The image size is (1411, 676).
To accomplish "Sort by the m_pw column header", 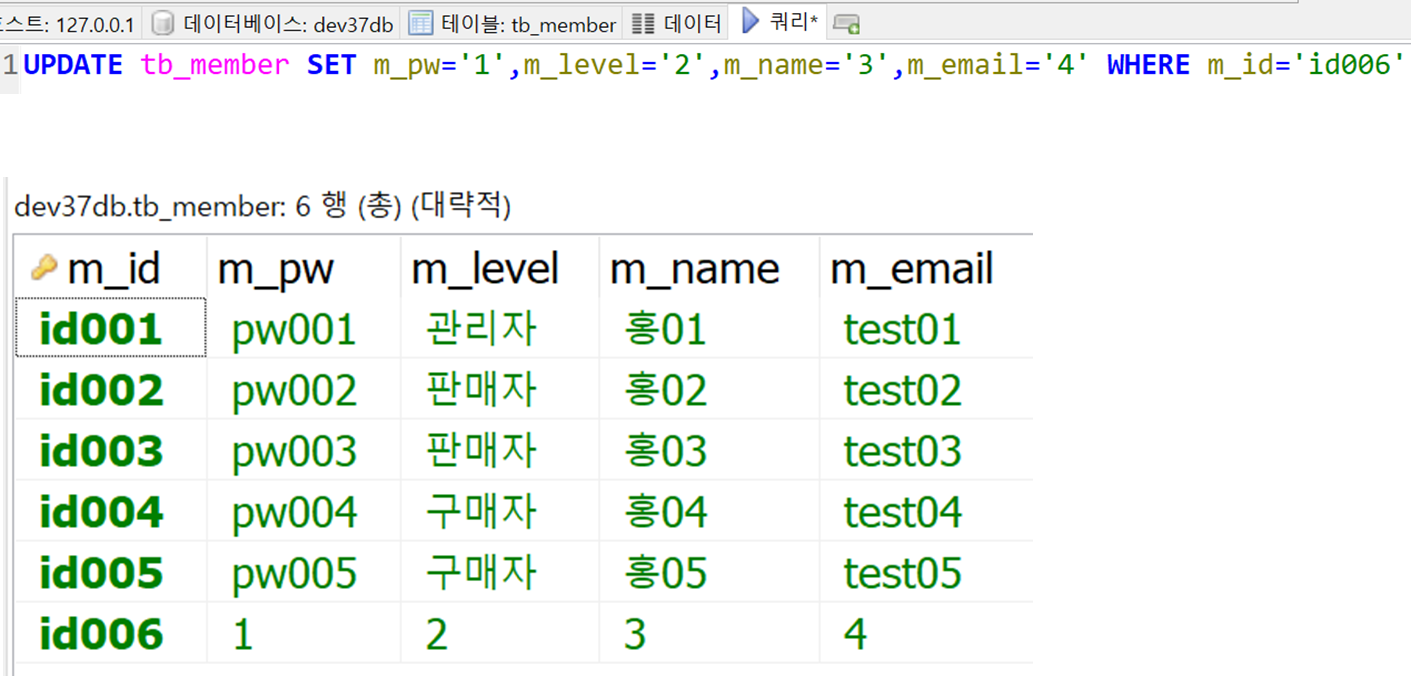I will click(303, 268).
